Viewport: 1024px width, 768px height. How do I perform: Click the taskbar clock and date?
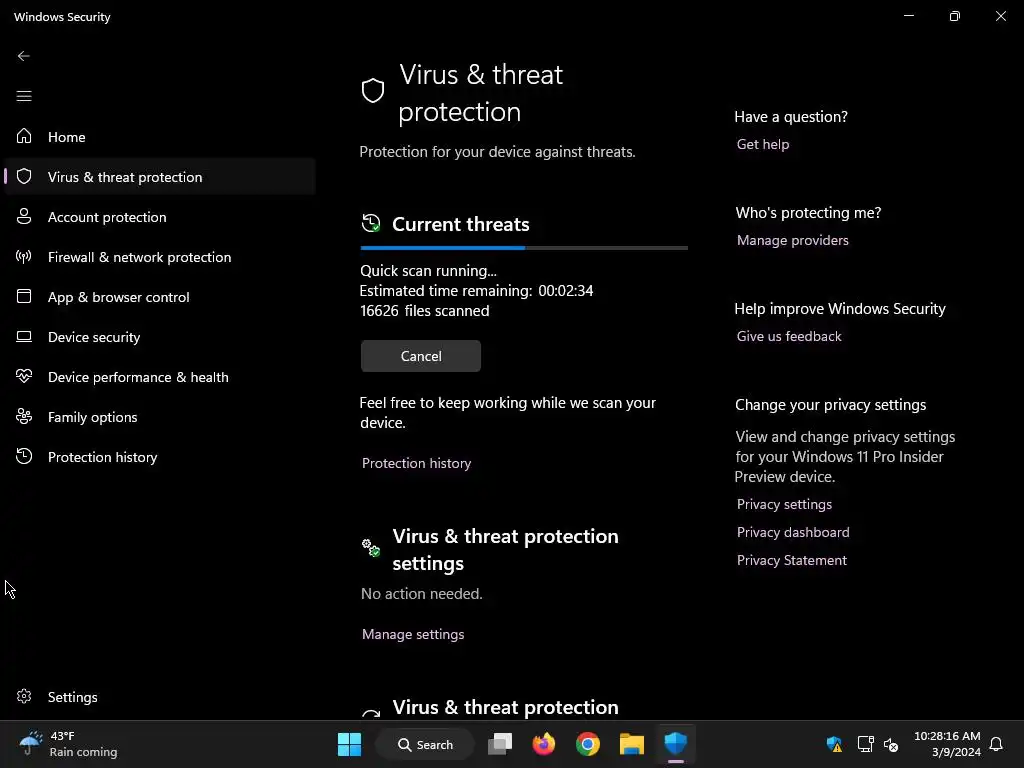(x=947, y=744)
